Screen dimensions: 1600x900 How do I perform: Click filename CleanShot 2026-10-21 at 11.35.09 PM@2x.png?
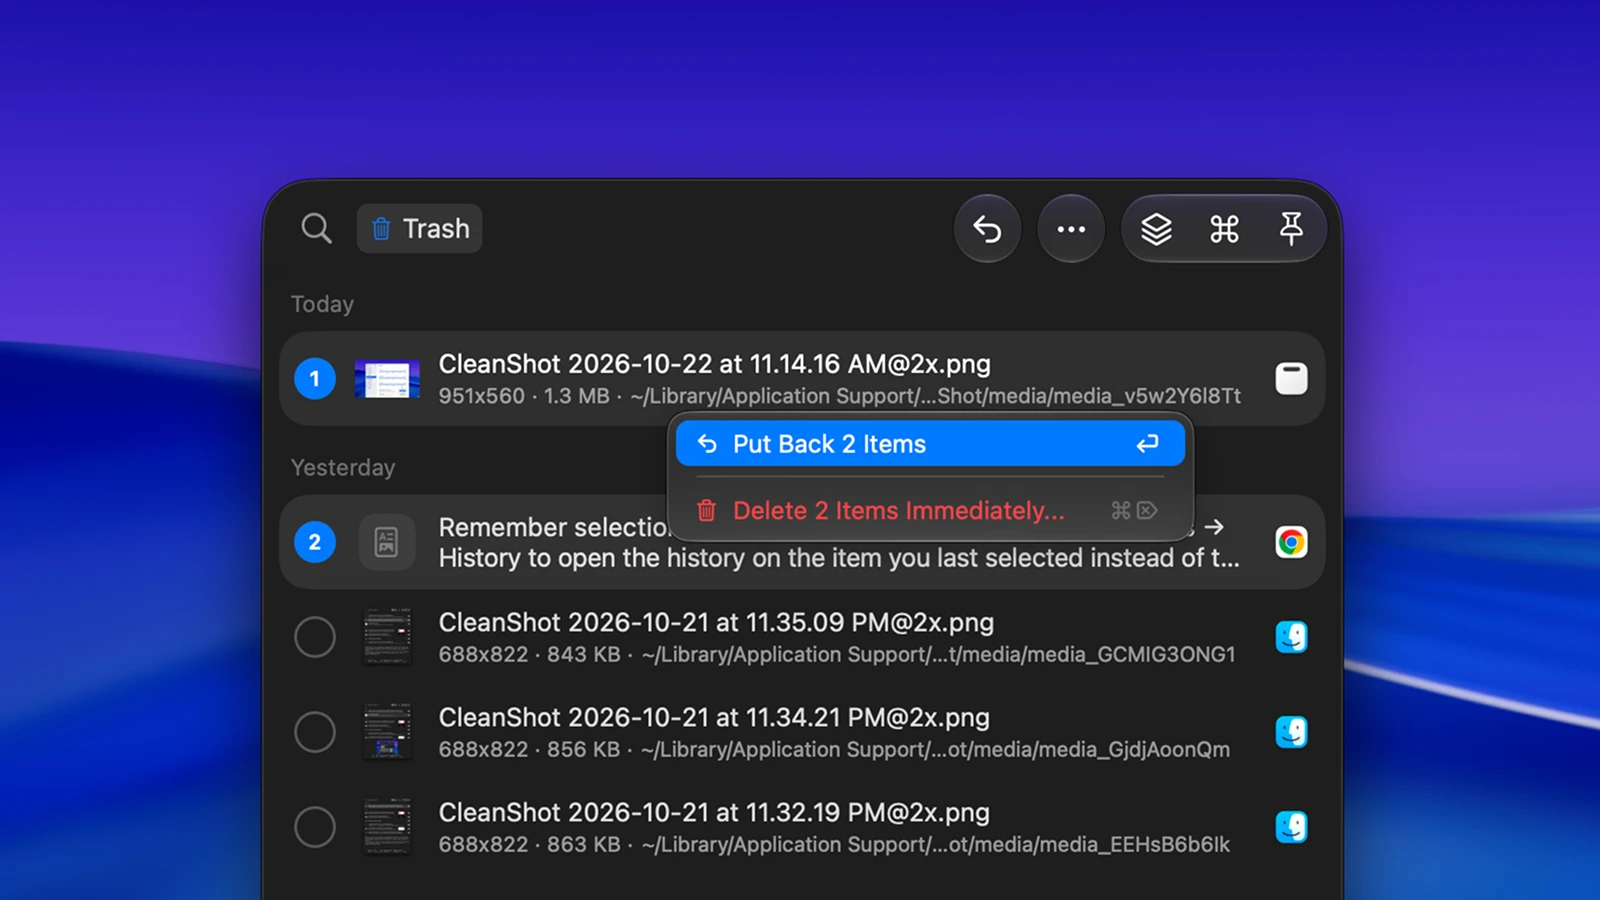716,622
